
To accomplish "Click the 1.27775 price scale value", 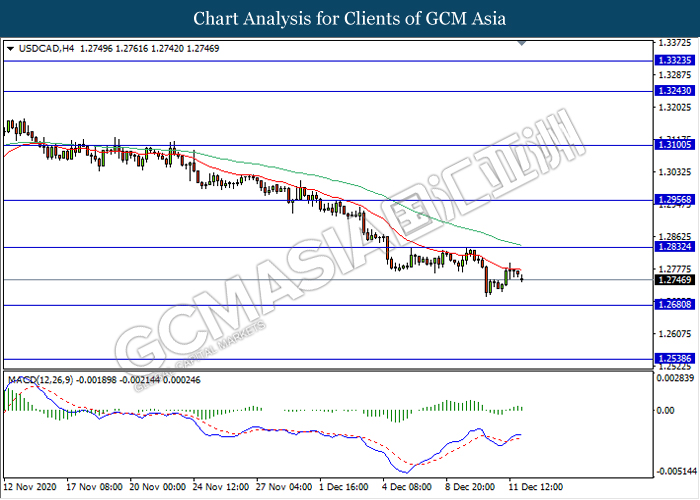I will pyautogui.click(x=675, y=268).
